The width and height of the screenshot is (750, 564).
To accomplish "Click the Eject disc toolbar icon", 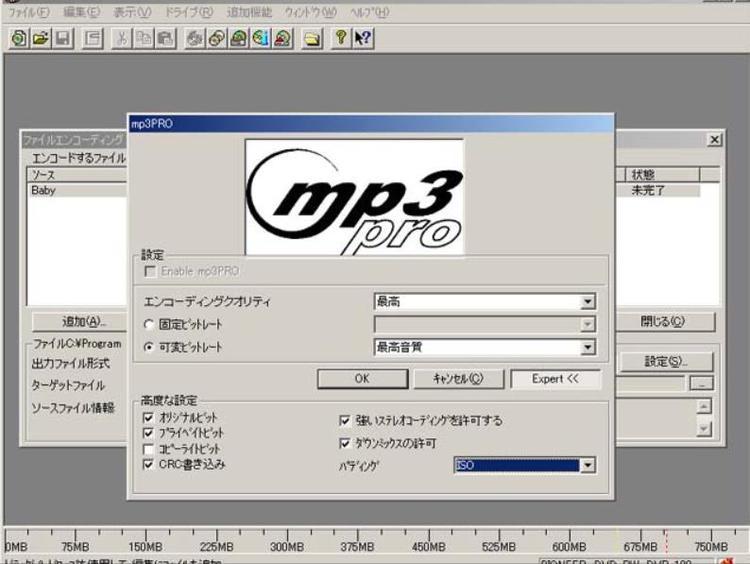I will pos(283,38).
